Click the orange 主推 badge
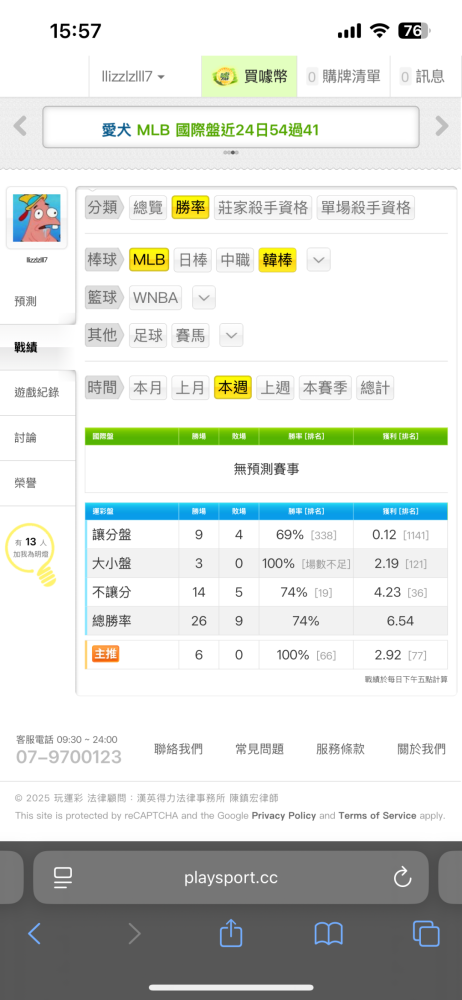462x1000 pixels. click(106, 654)
